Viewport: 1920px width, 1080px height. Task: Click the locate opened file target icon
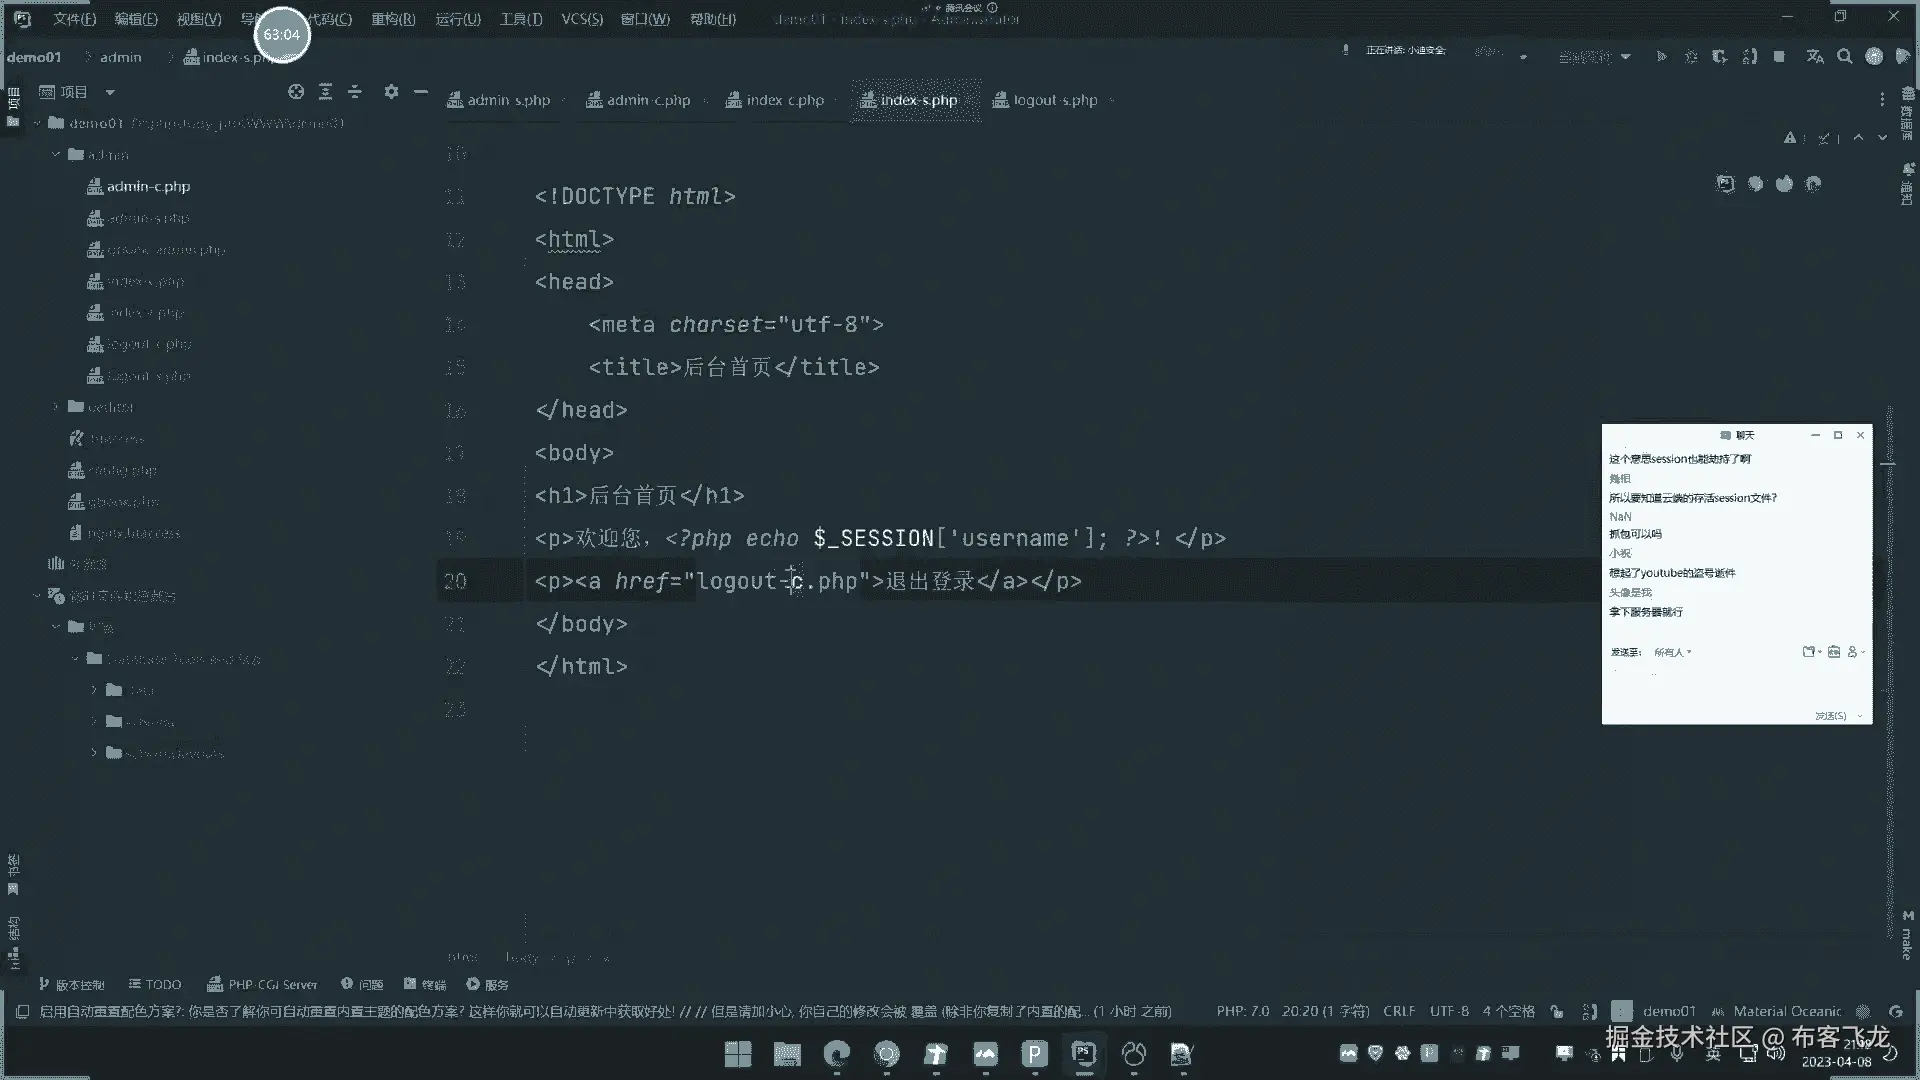[296, 92]
